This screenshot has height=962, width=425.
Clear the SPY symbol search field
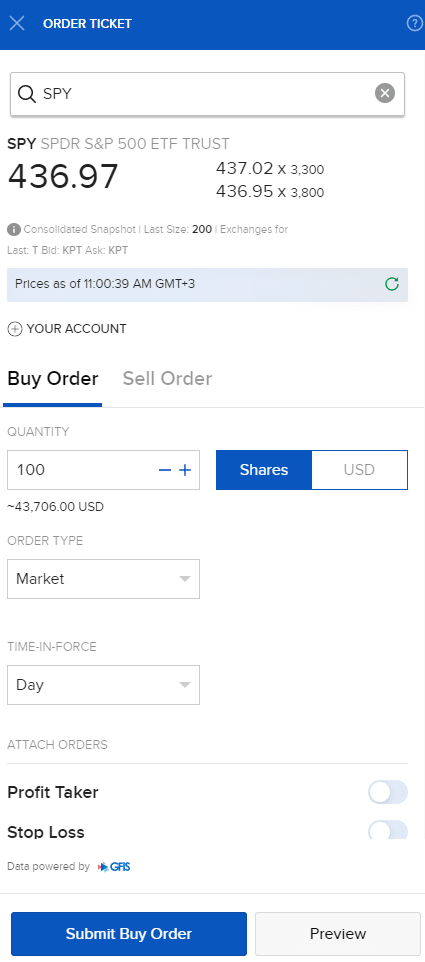(385, 93)
